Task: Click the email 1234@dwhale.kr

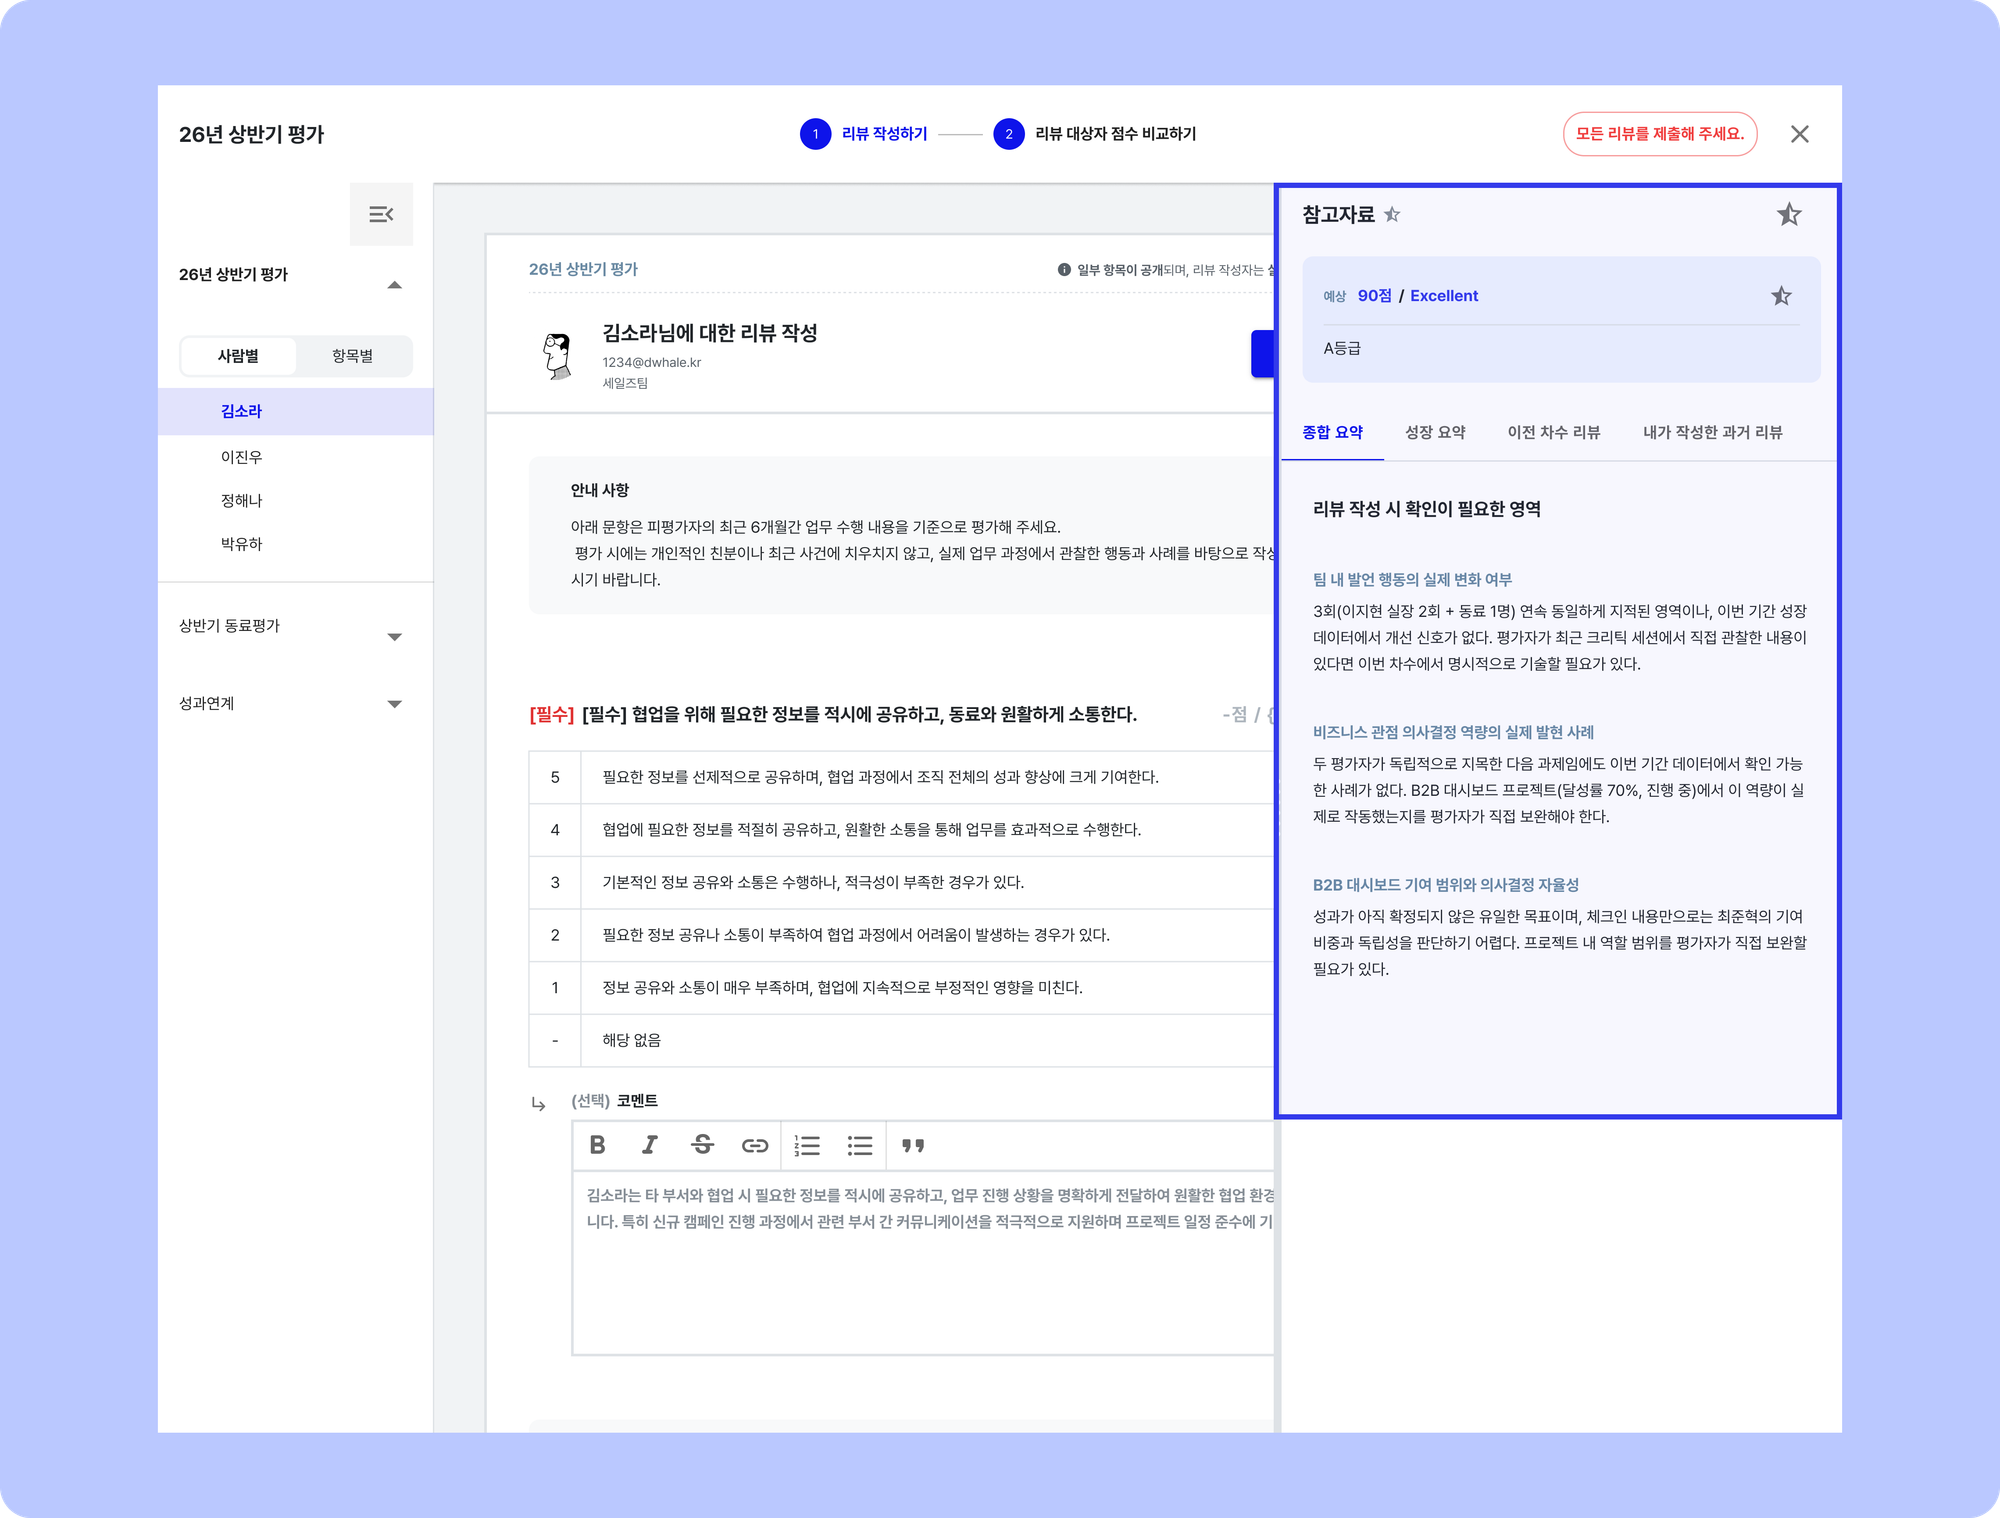Action: coord(651,362)
